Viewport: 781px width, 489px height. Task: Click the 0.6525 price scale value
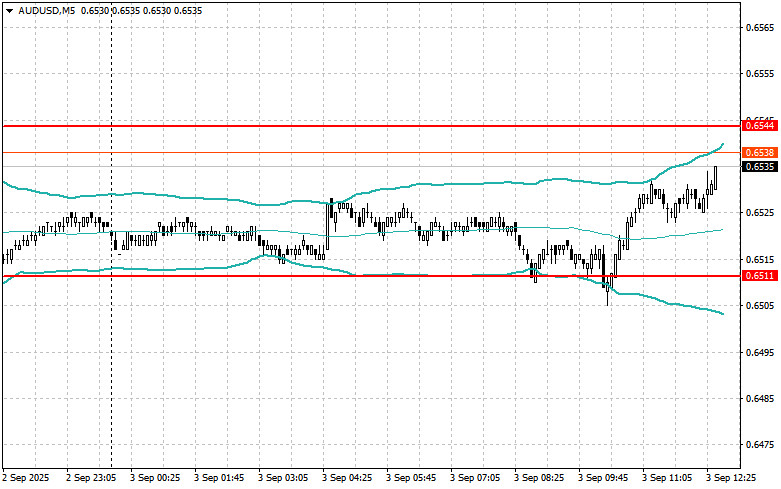click(760, 213)
